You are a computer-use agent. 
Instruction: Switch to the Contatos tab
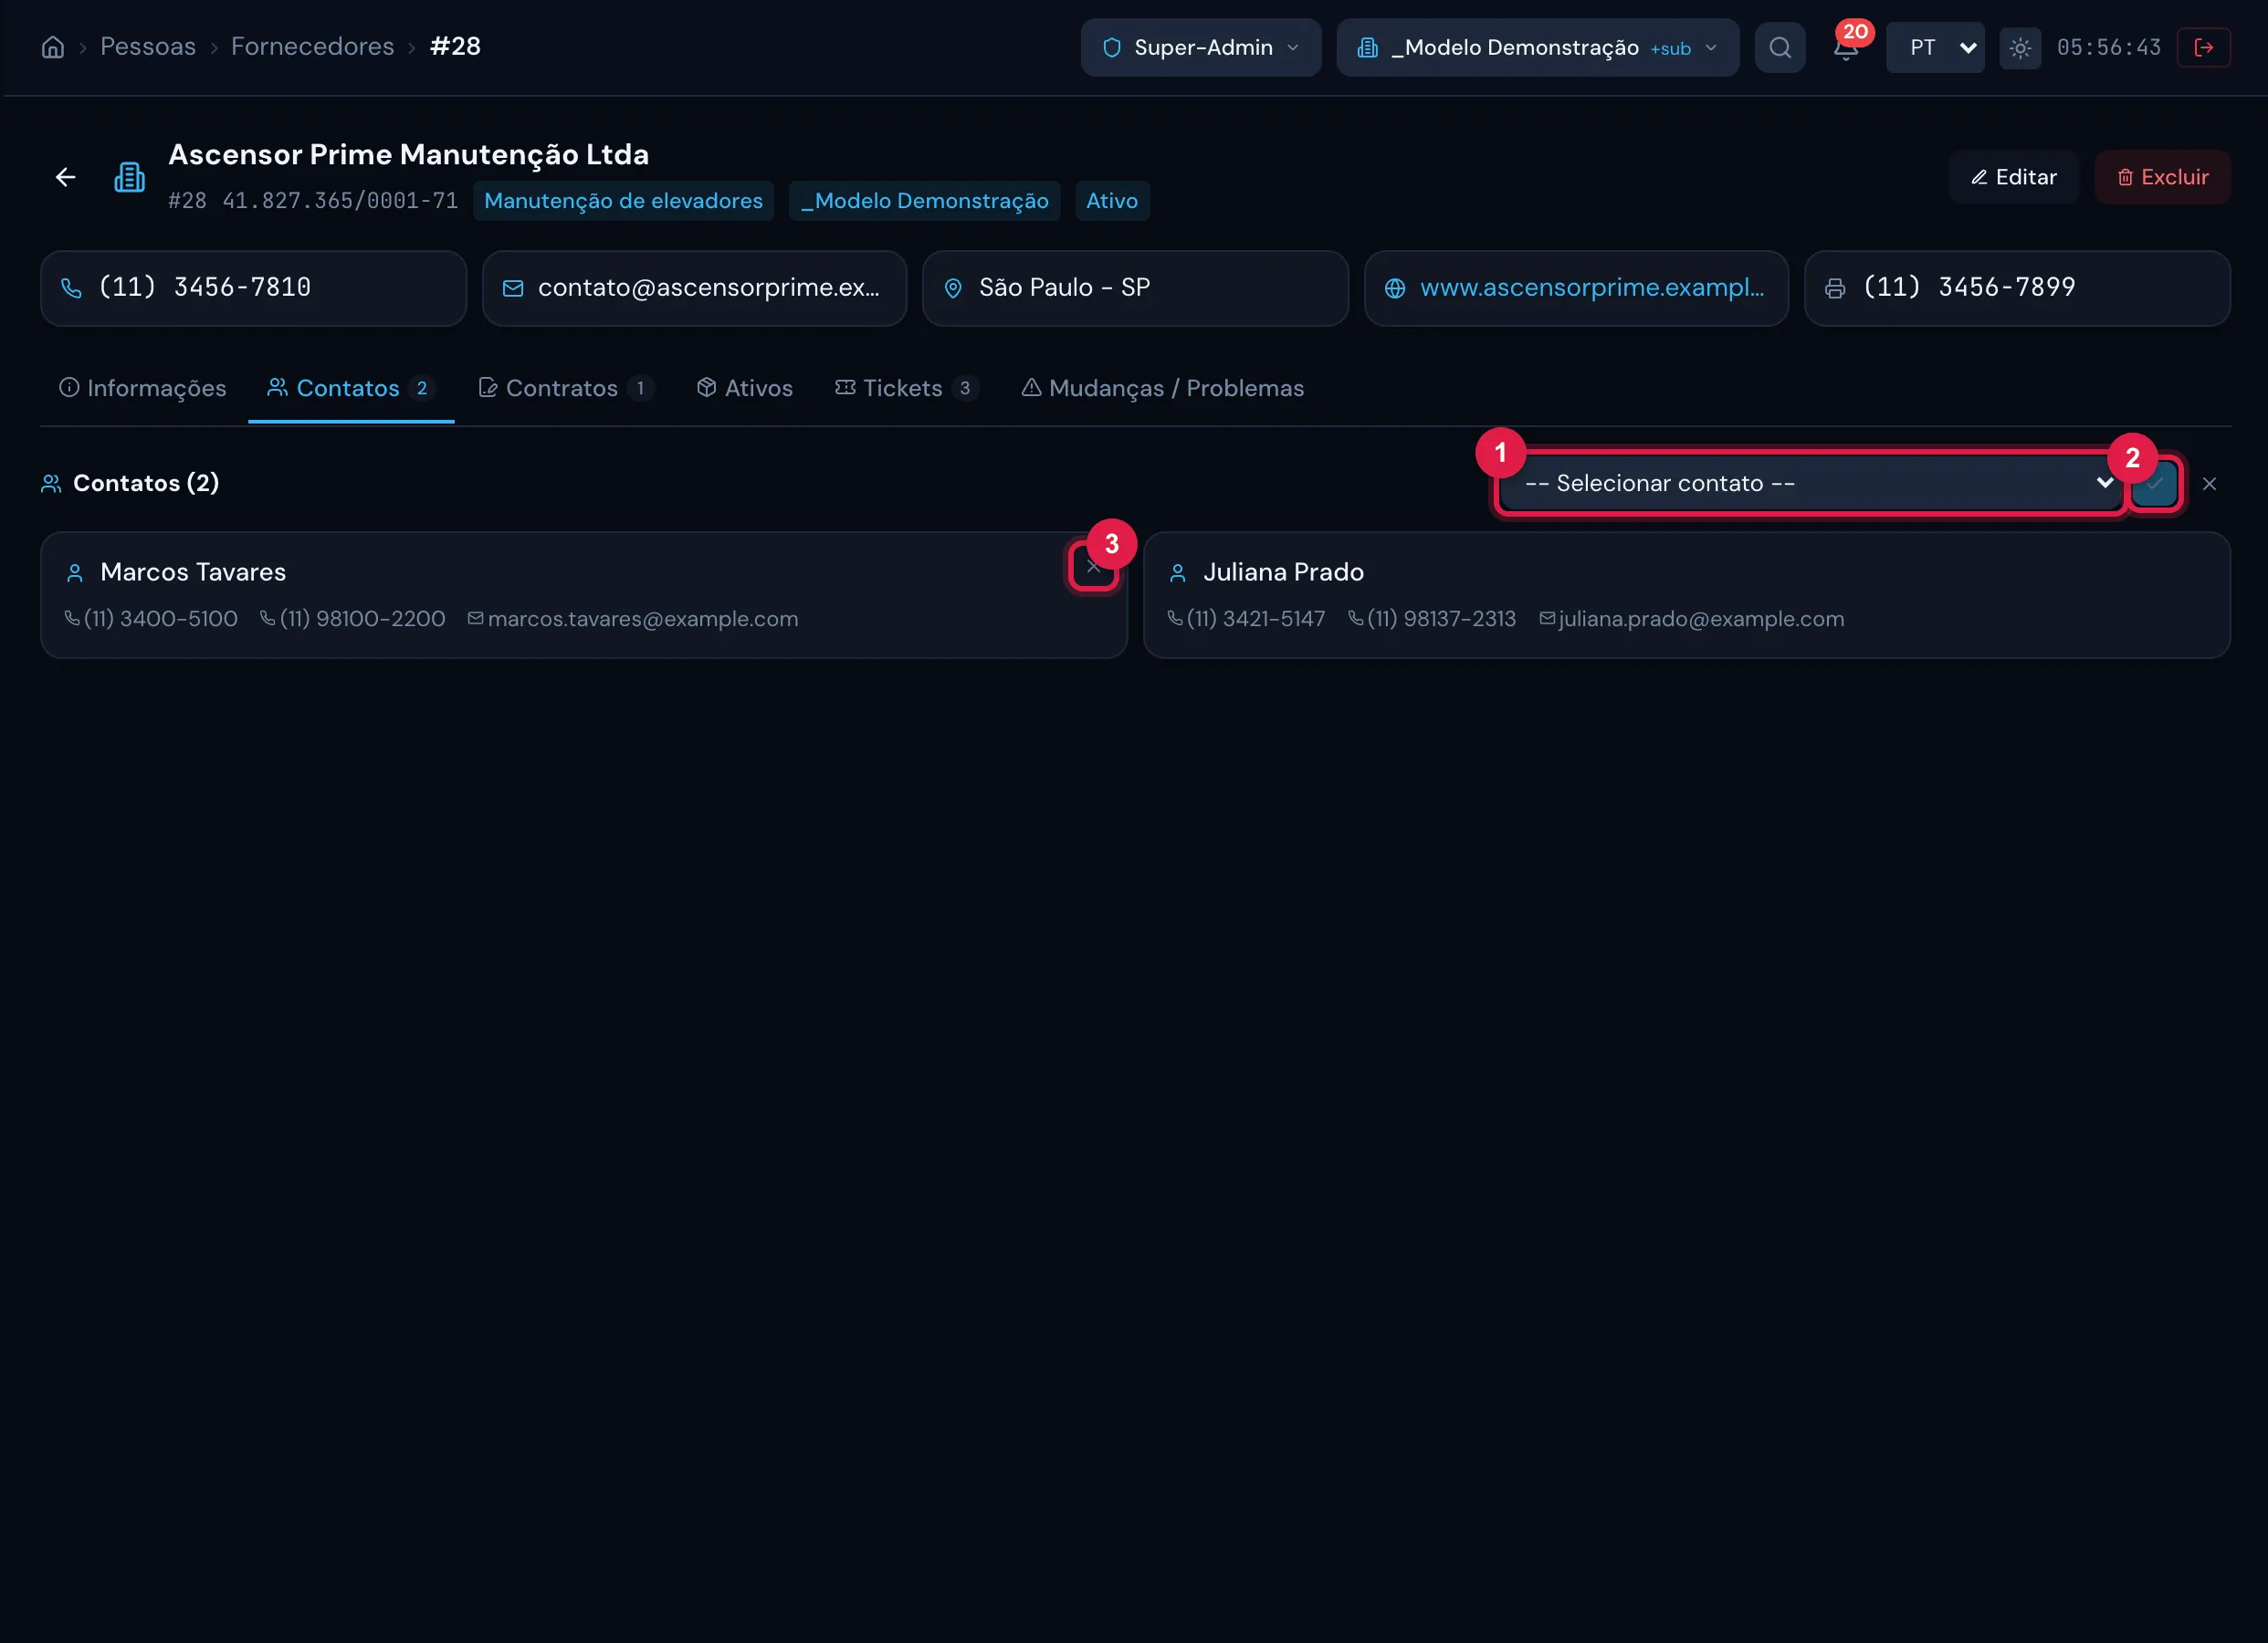coord(351,388)
